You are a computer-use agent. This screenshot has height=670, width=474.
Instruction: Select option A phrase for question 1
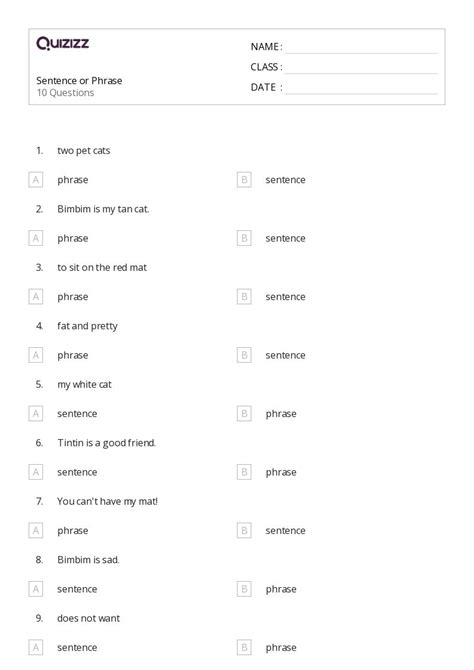click(x=36, y=180)
